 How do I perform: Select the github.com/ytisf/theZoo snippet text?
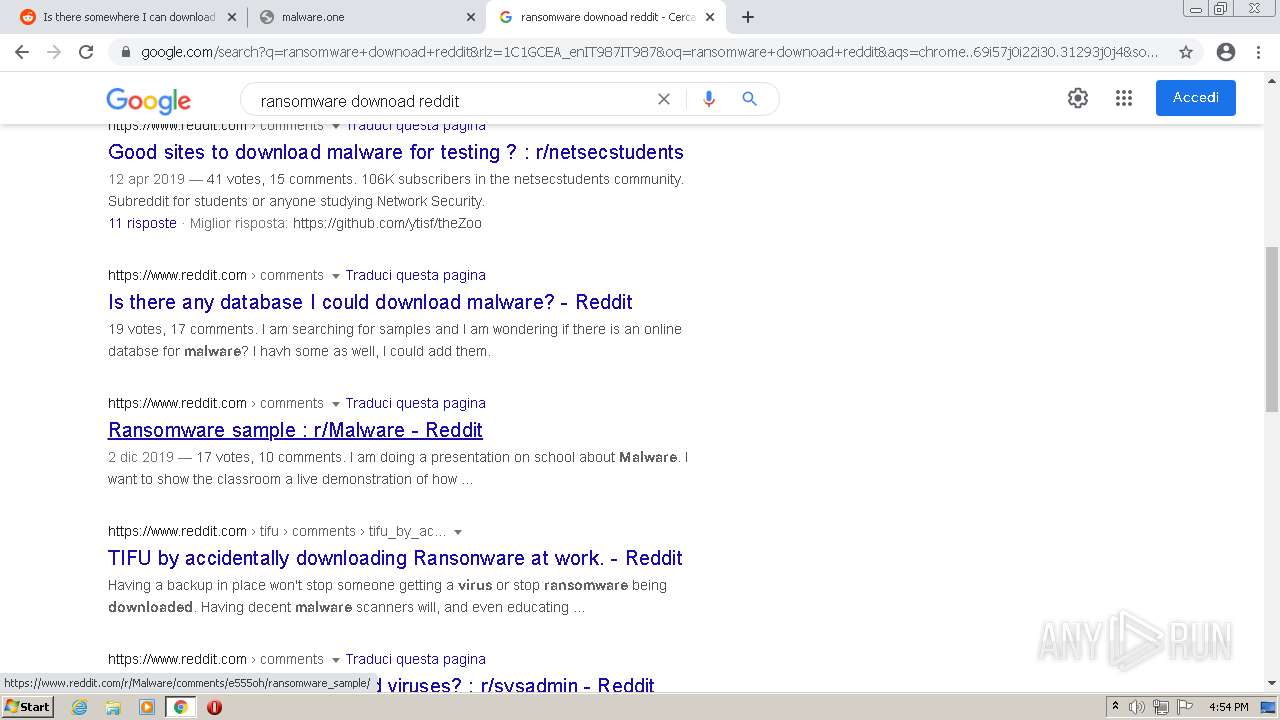387,223
